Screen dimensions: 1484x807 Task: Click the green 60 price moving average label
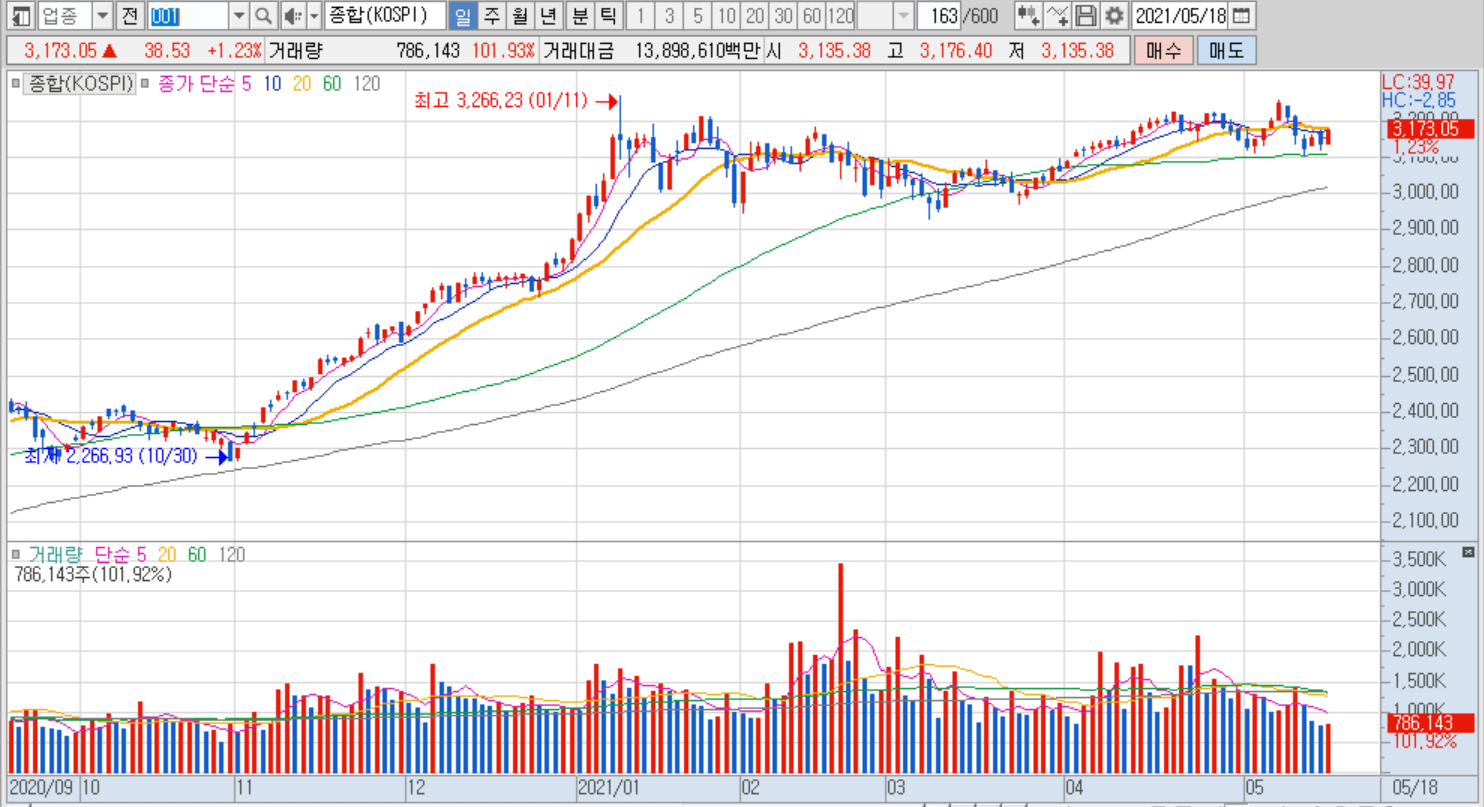point(332,84)
